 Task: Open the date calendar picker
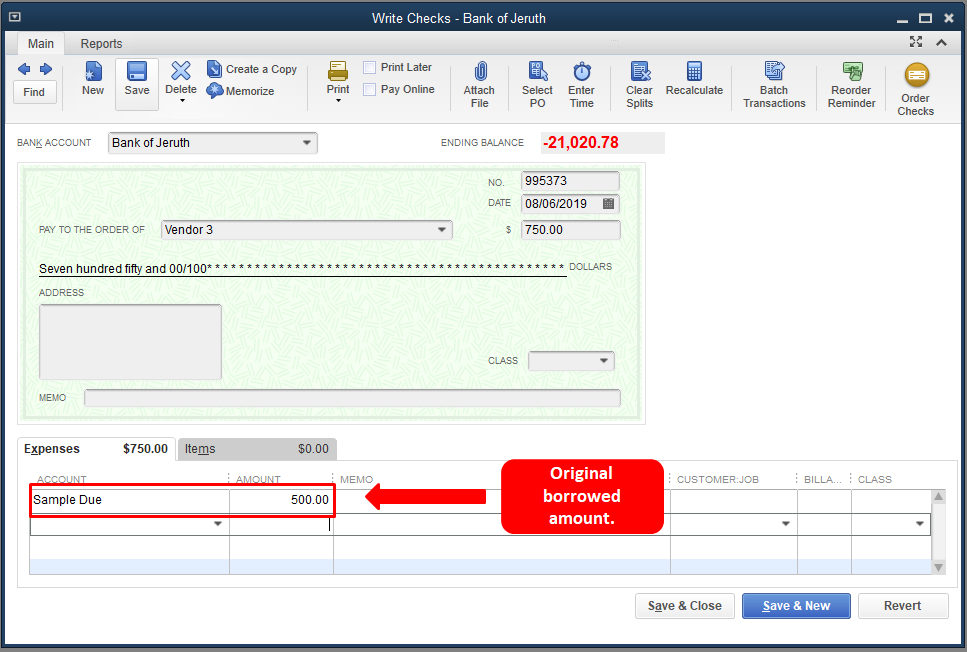click(608, 204)
